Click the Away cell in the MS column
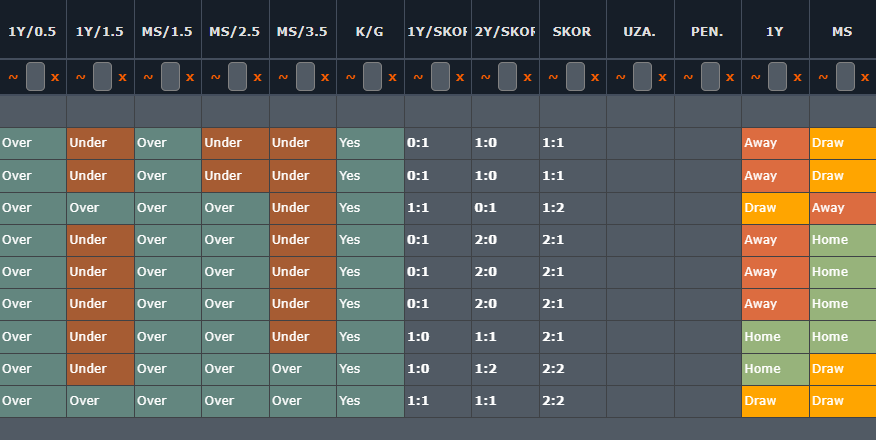 pyautogui.click(x=842, y=208)
